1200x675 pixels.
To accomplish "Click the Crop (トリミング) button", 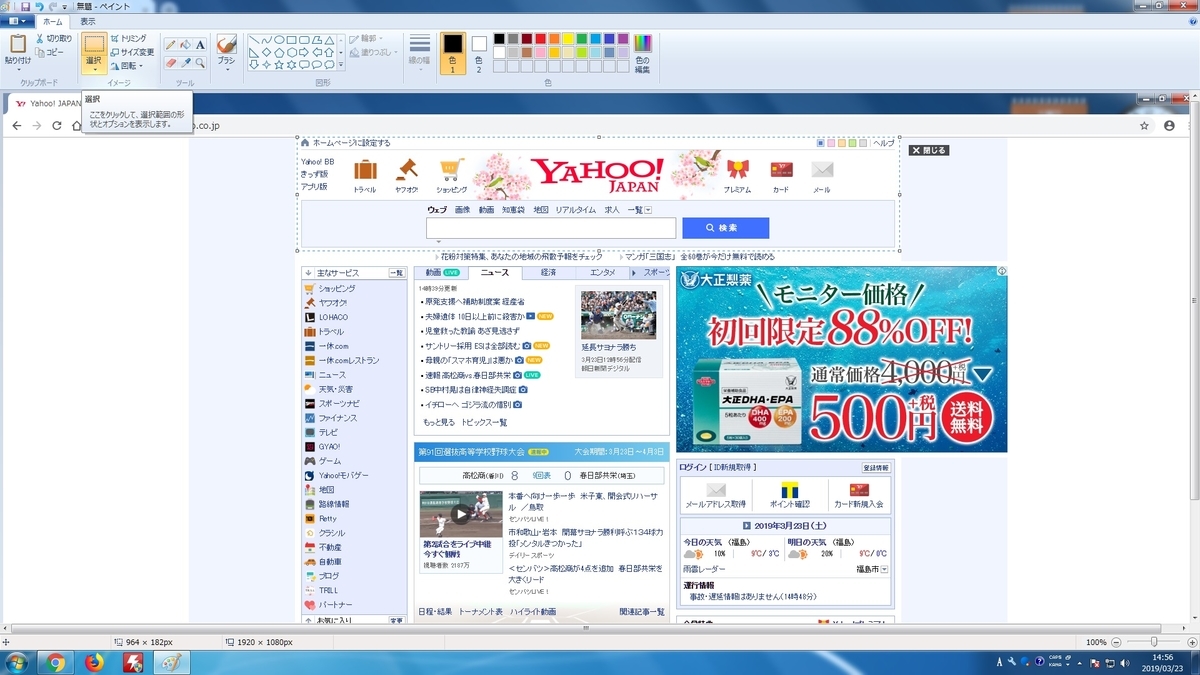I will [129, 38].
